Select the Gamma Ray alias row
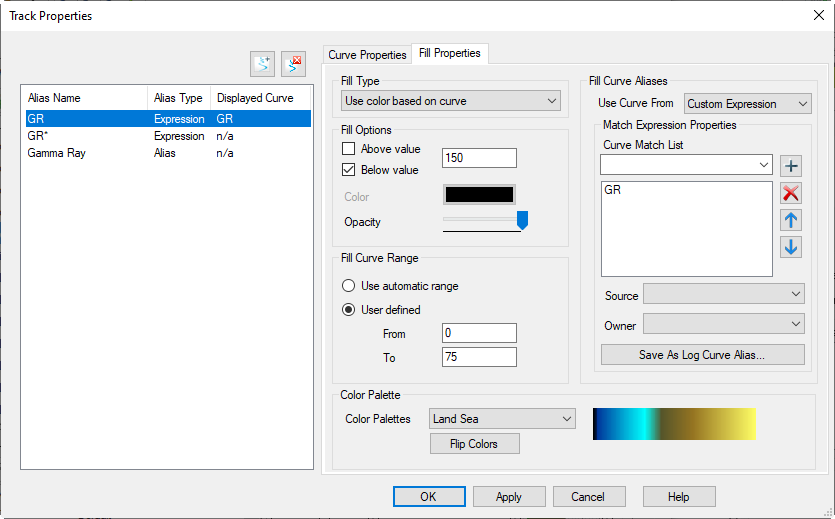The height and width of the screenshot is (519, 835). tap(60, 153)
